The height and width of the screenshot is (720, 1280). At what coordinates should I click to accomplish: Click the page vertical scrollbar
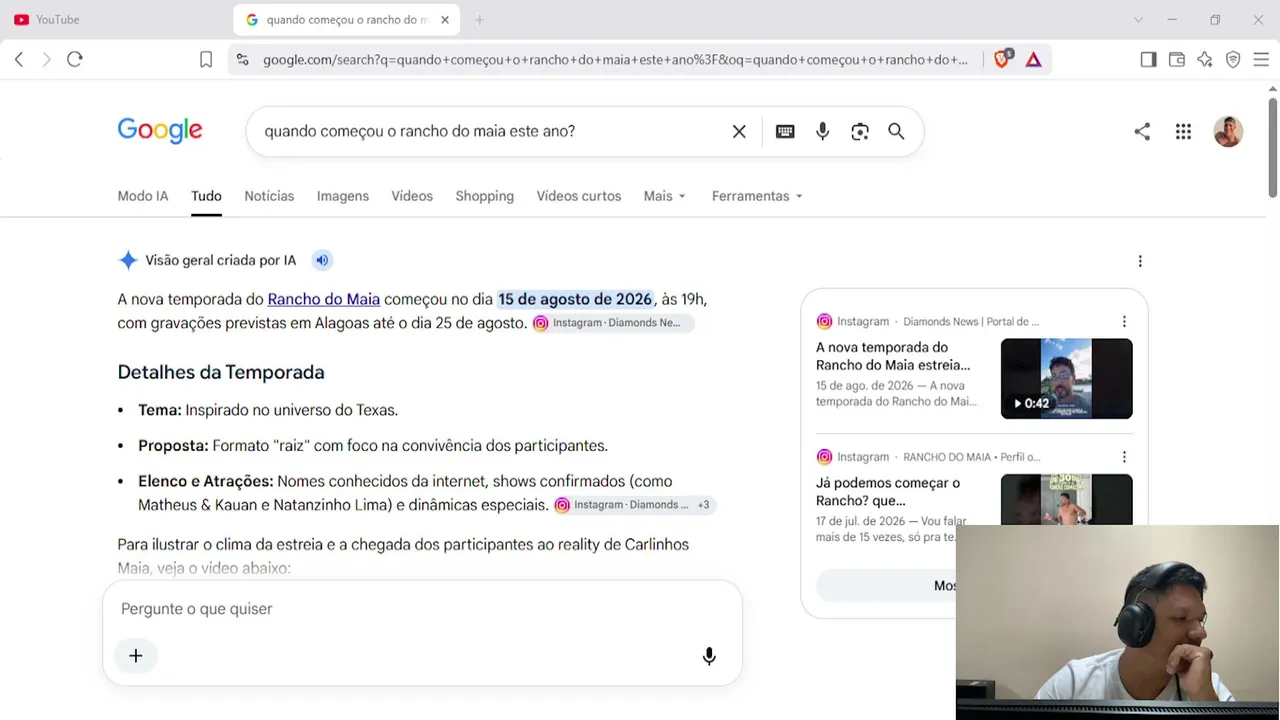click(x=1273, y=148)
